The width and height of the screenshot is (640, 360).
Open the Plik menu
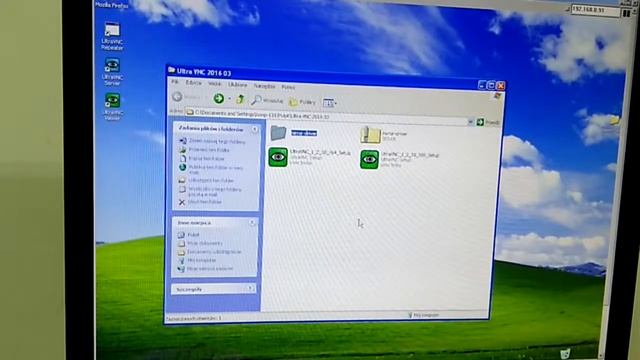point(175,82)
